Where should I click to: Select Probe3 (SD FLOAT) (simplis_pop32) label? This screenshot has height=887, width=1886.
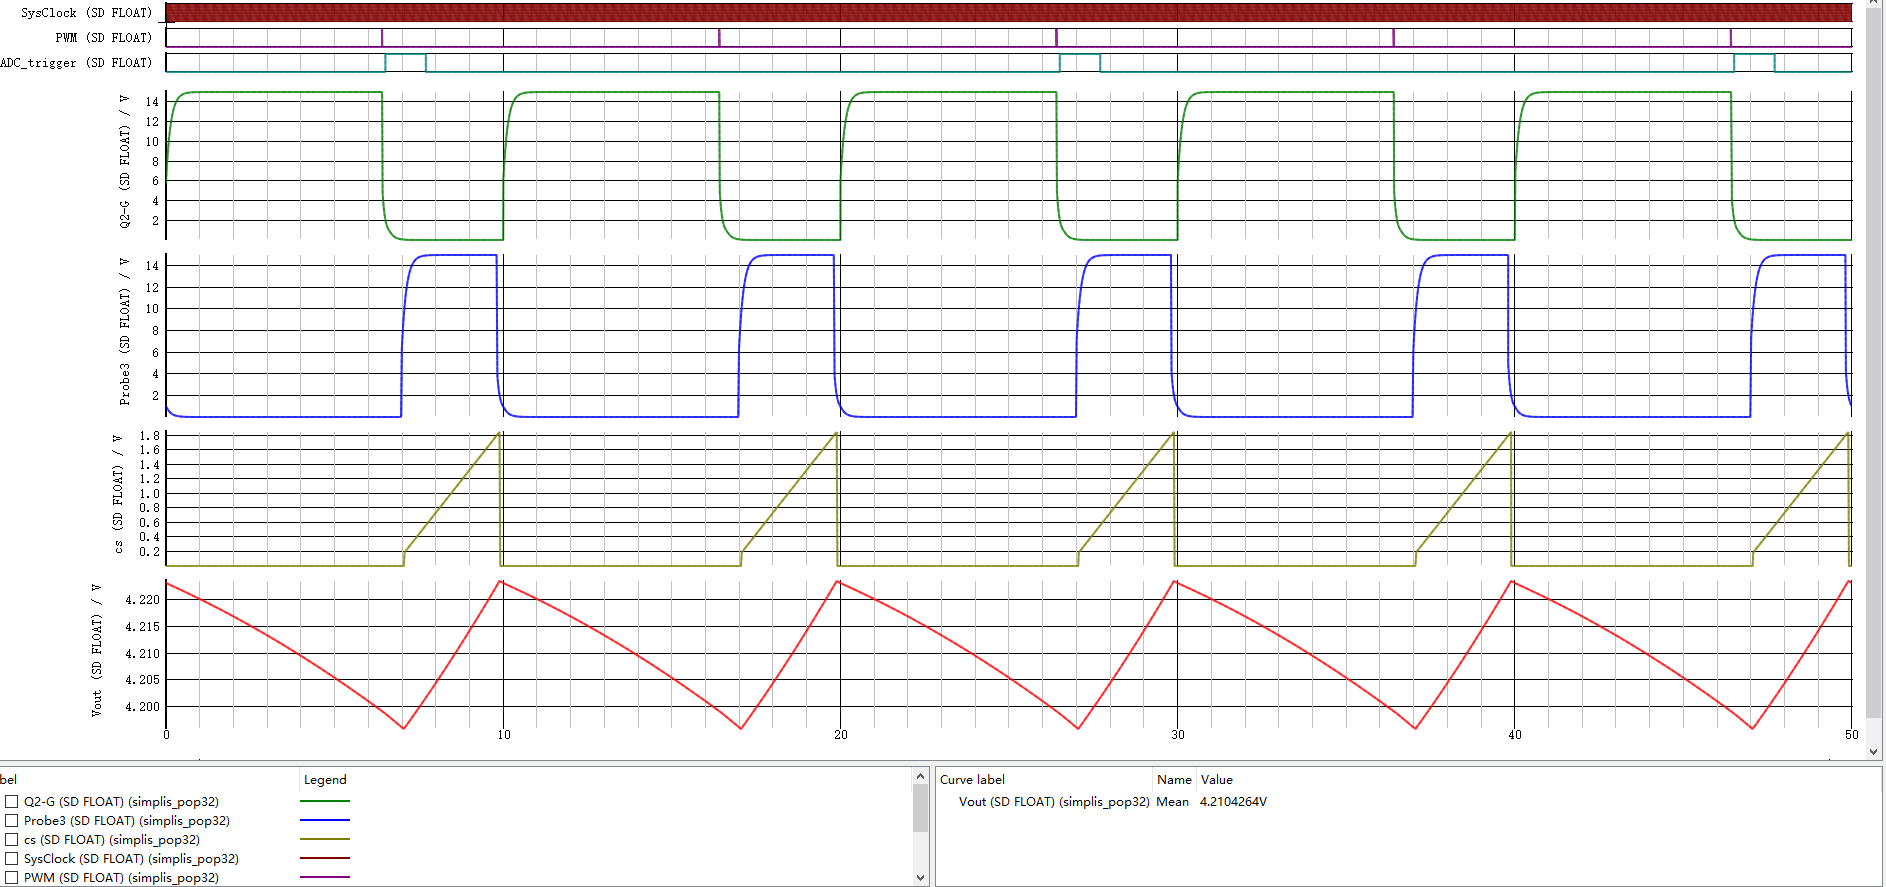pyautogui.click(x=127, y=821)
